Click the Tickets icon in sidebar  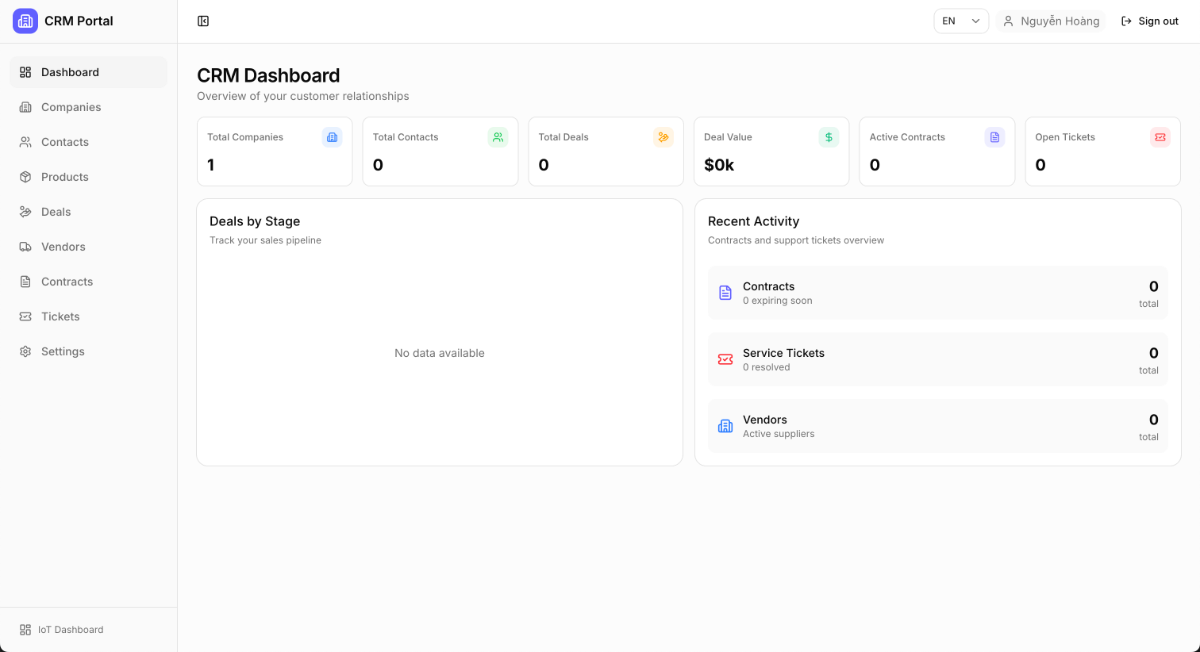(26, 317)
